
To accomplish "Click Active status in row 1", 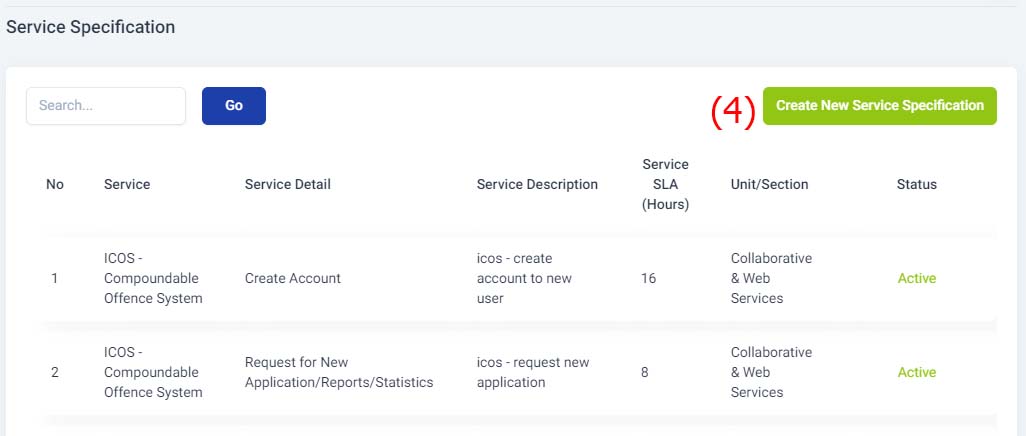I will 917,278.
